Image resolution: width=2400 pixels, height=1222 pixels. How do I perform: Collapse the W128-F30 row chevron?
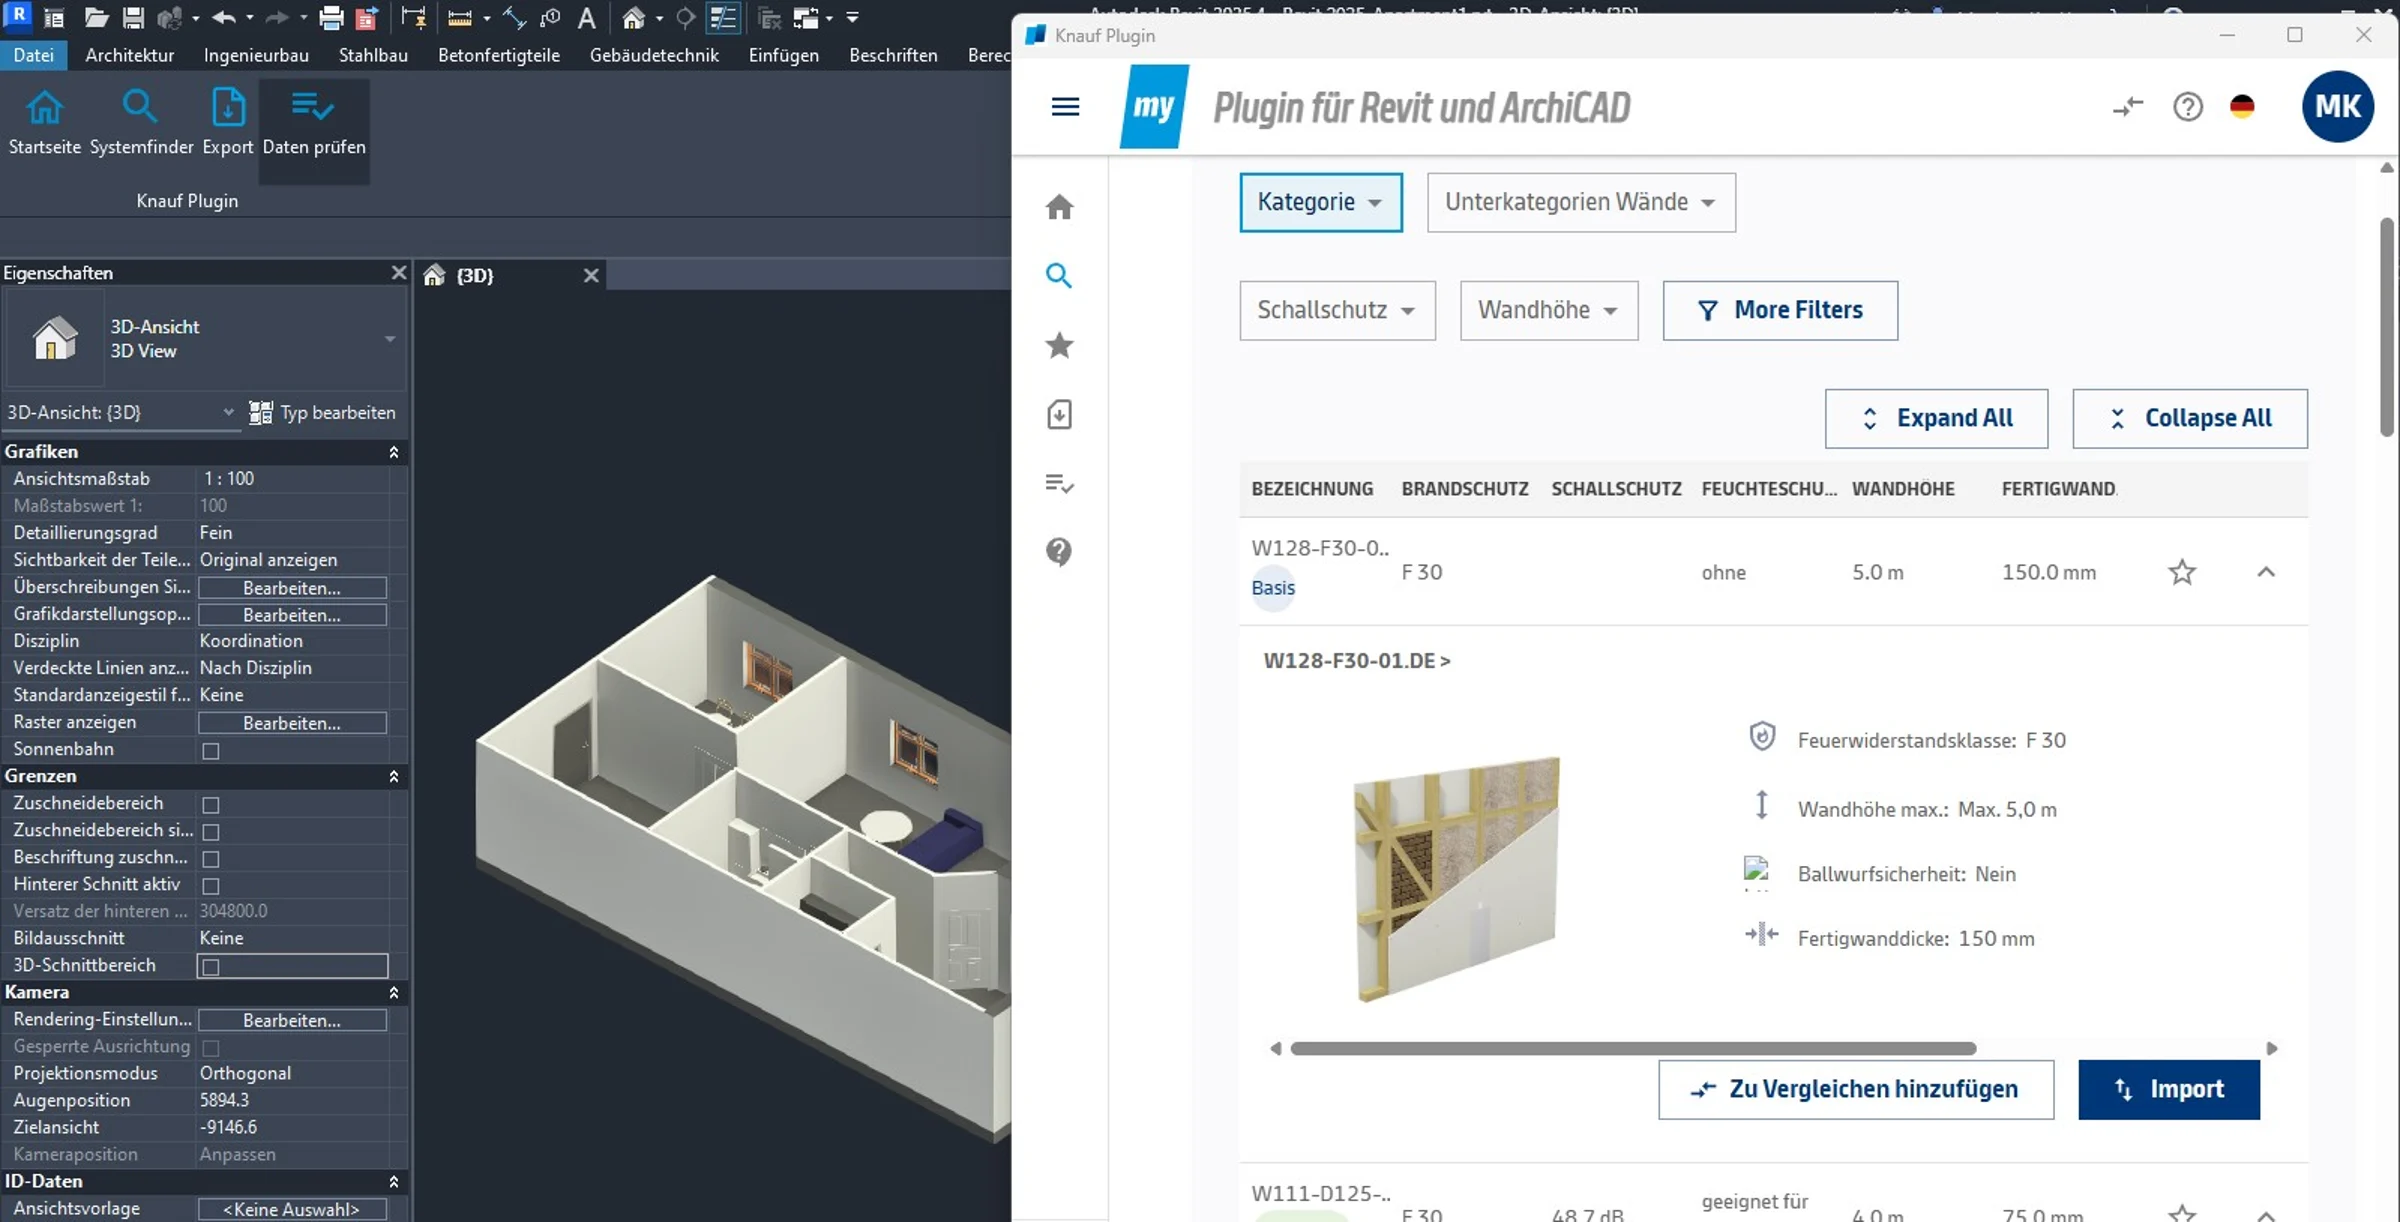[x=2266, y=572]
